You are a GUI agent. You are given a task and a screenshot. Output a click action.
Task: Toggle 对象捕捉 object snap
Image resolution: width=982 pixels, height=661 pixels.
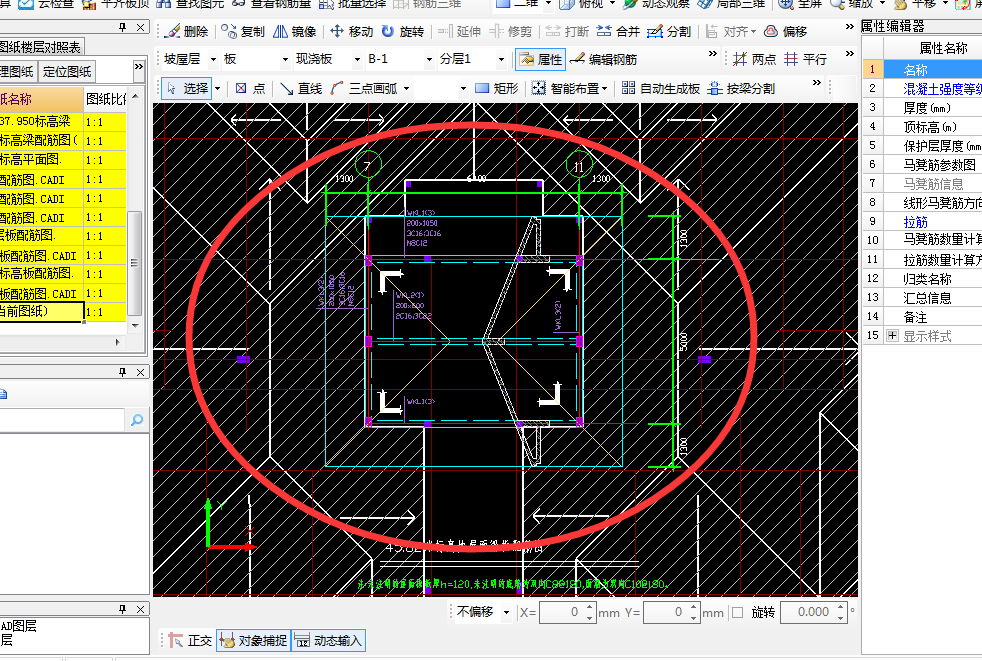tap(253, 640)
